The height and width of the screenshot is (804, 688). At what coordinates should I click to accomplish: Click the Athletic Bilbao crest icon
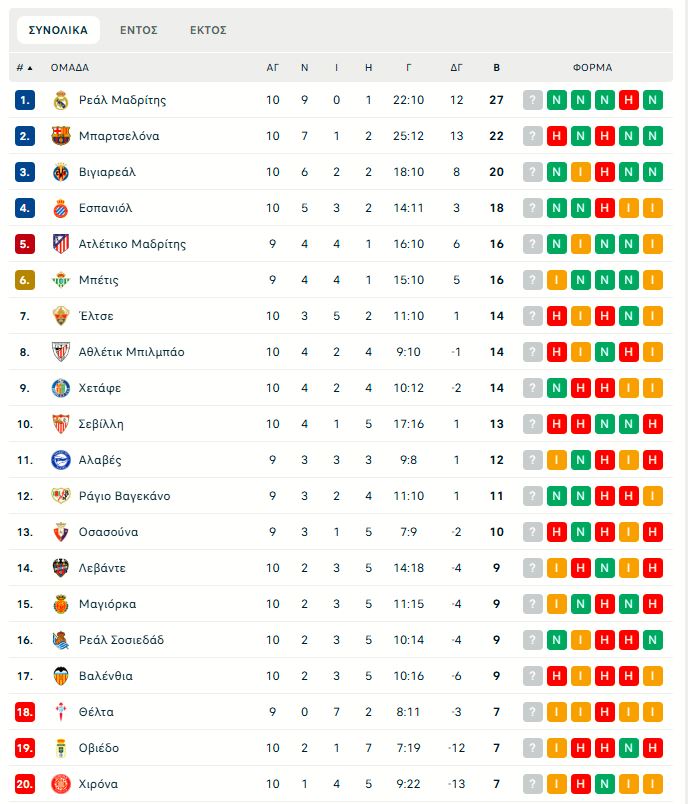pyautogui.click(x=61, y=352)
